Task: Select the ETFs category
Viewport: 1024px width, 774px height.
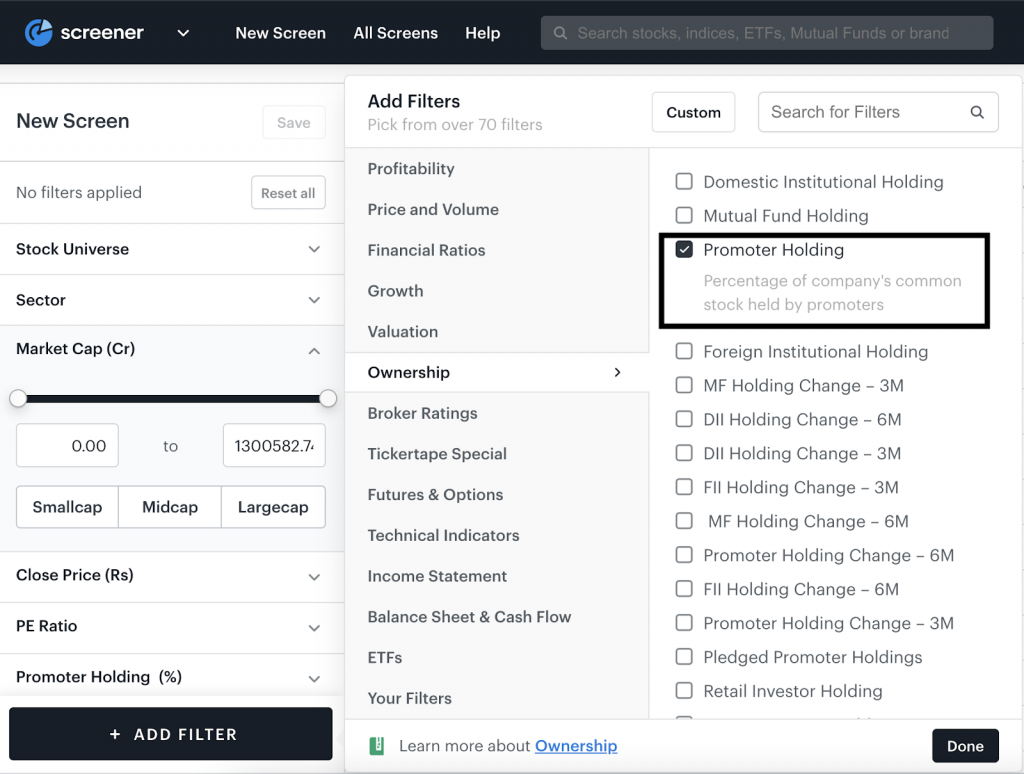Action: [496, 657]
